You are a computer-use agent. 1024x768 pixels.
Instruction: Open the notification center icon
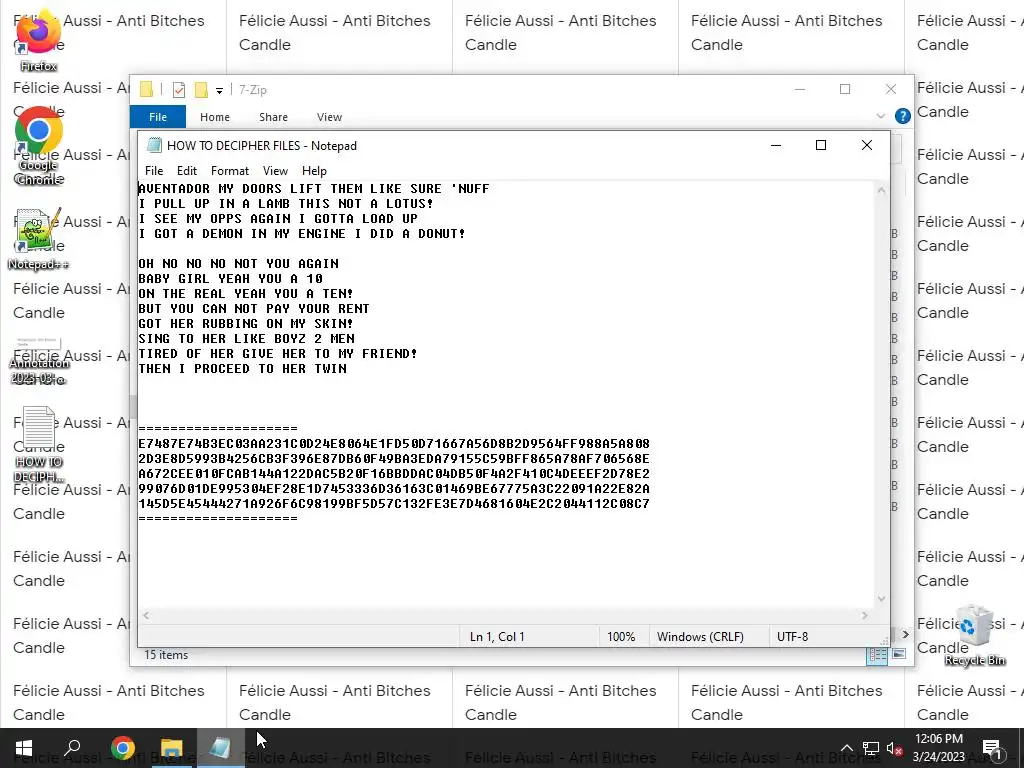pos(992,748)
